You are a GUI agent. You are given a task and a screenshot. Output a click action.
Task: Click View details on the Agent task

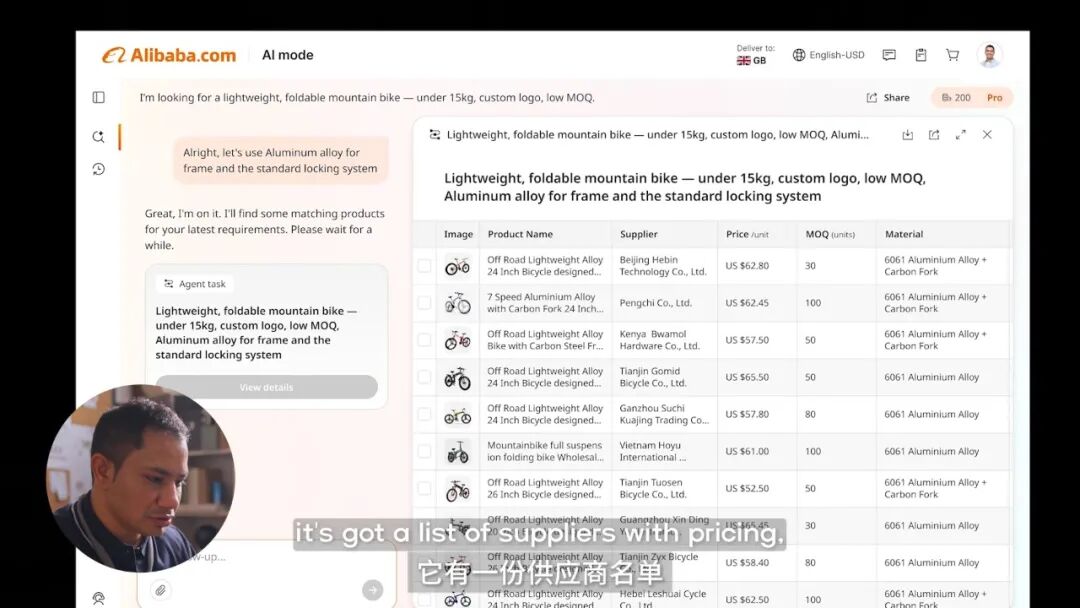265,386
